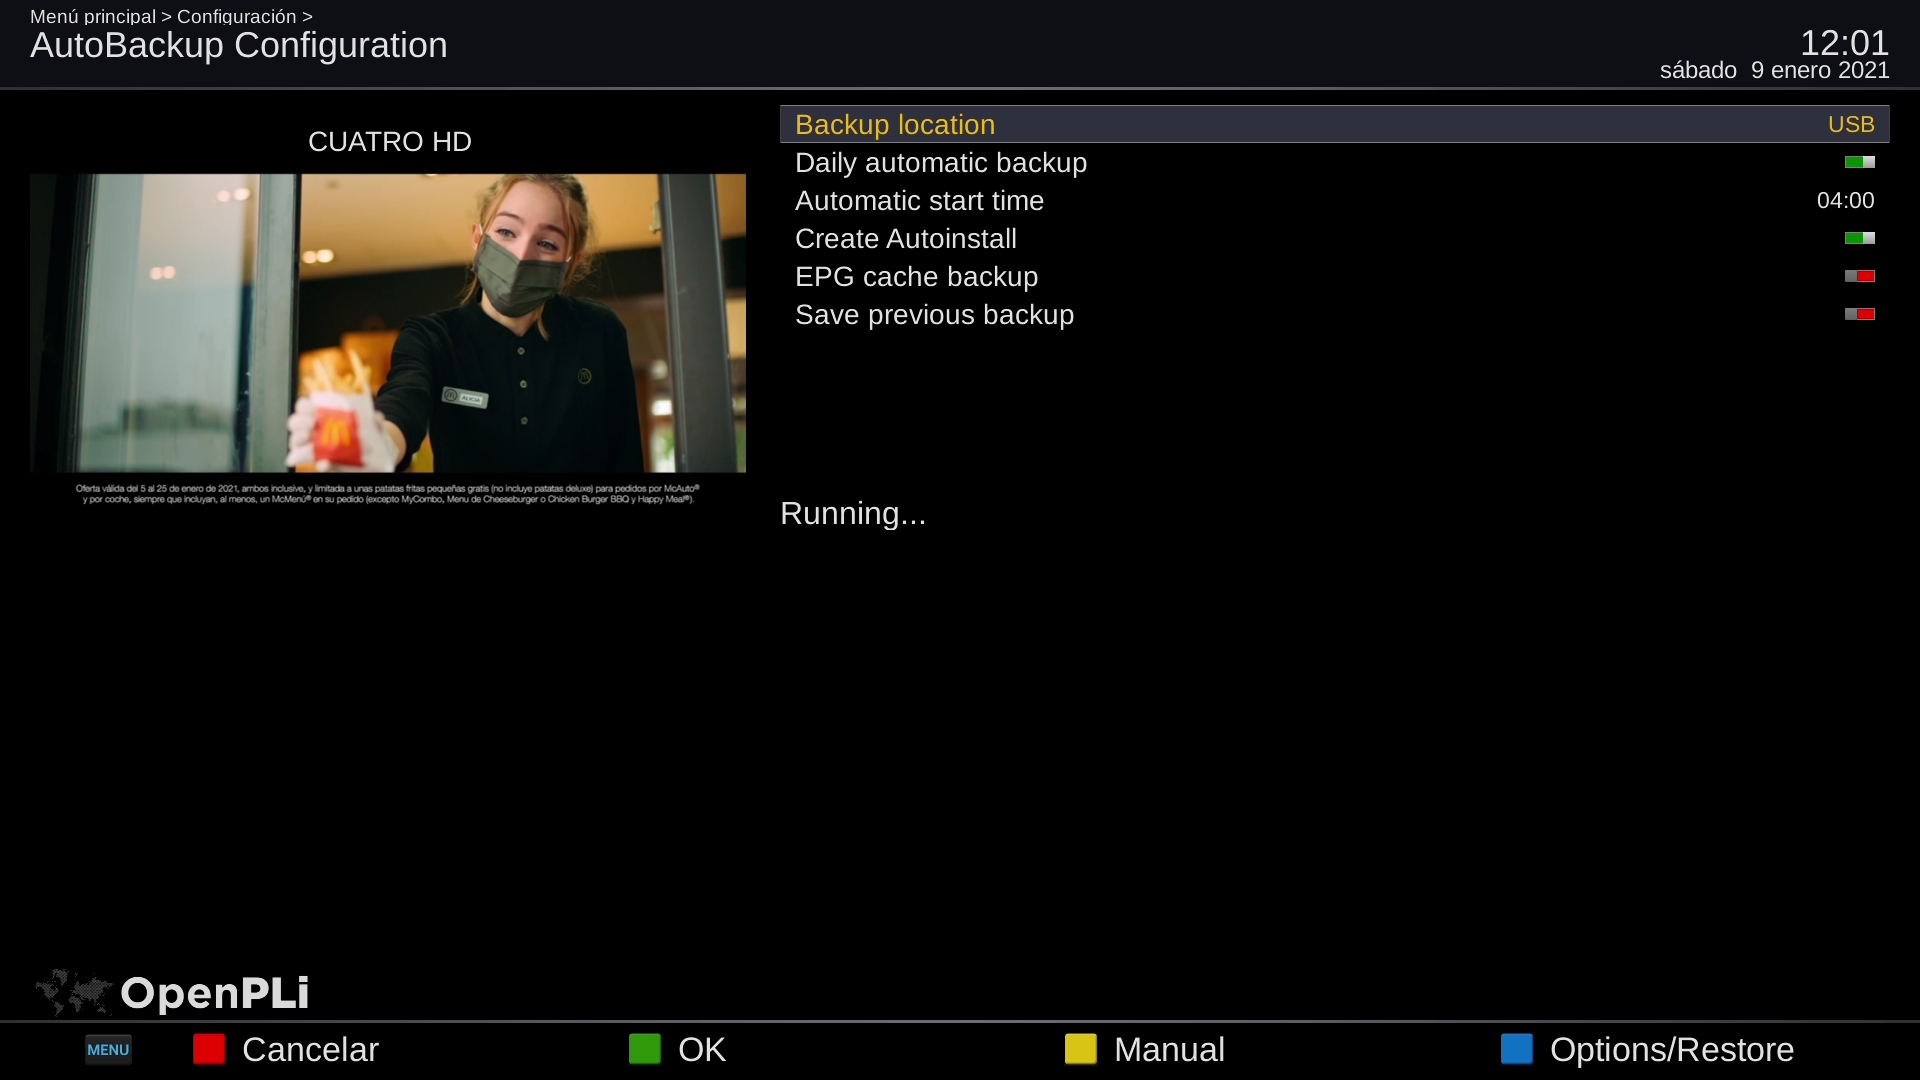Click the Options/Restore label
Viewport: 1920px width, 1080px height.
[1671, 1050]
